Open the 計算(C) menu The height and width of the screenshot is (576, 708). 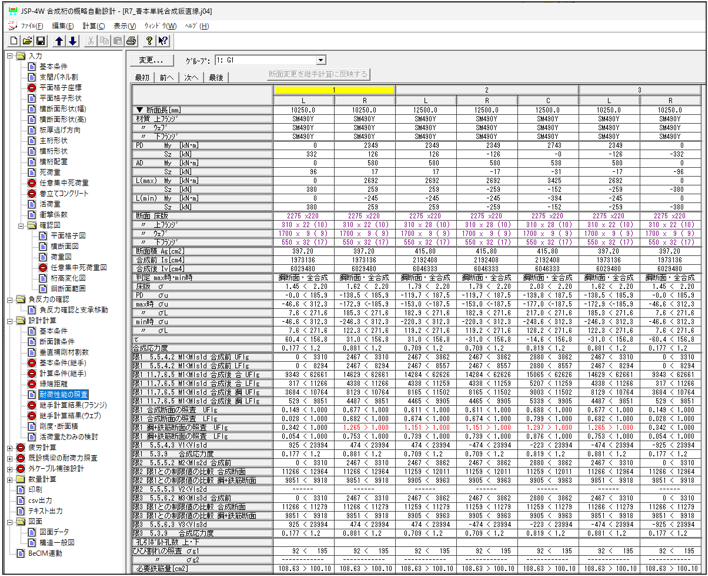tap(93, 24)
